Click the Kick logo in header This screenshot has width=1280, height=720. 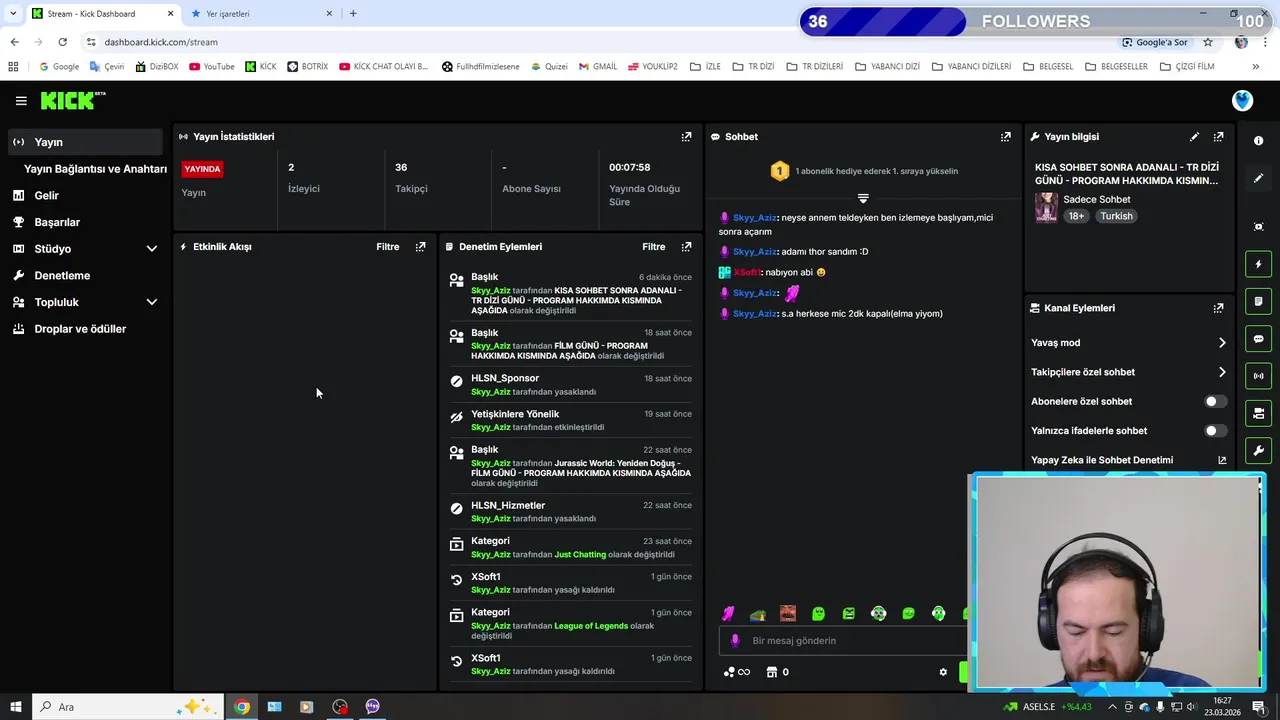click(x=72, y=100)
